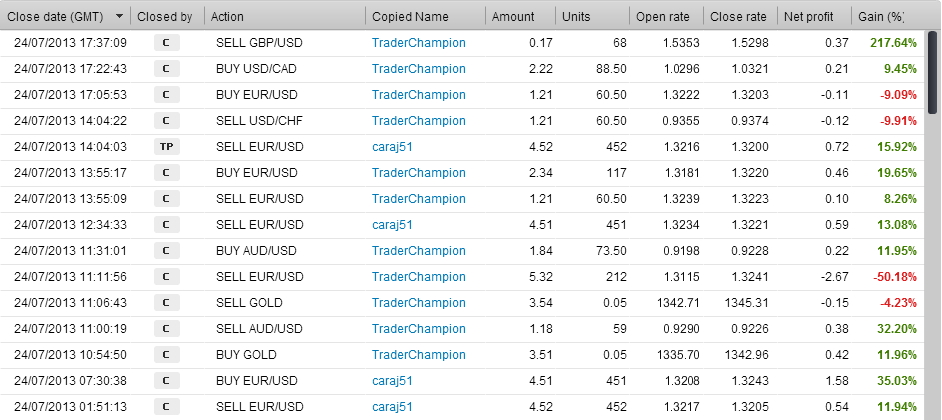942x420 pixels.
Task: Click the C badge on the SELL GOLD row
Action: pyautogui.click(x=165, y=303)
